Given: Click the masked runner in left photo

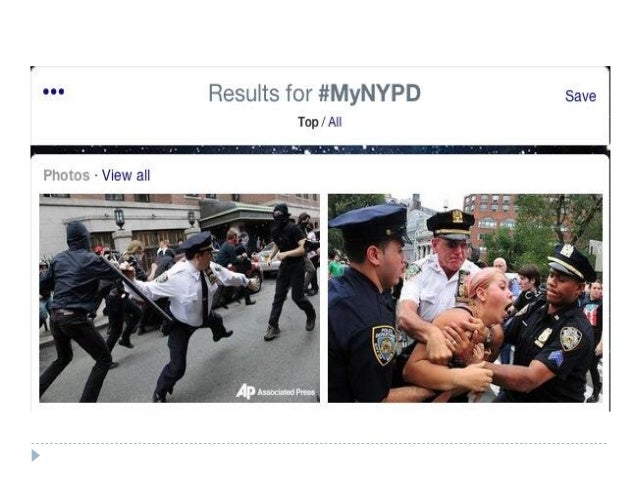Looking at the screenshot, I should (x=291, y=271).
